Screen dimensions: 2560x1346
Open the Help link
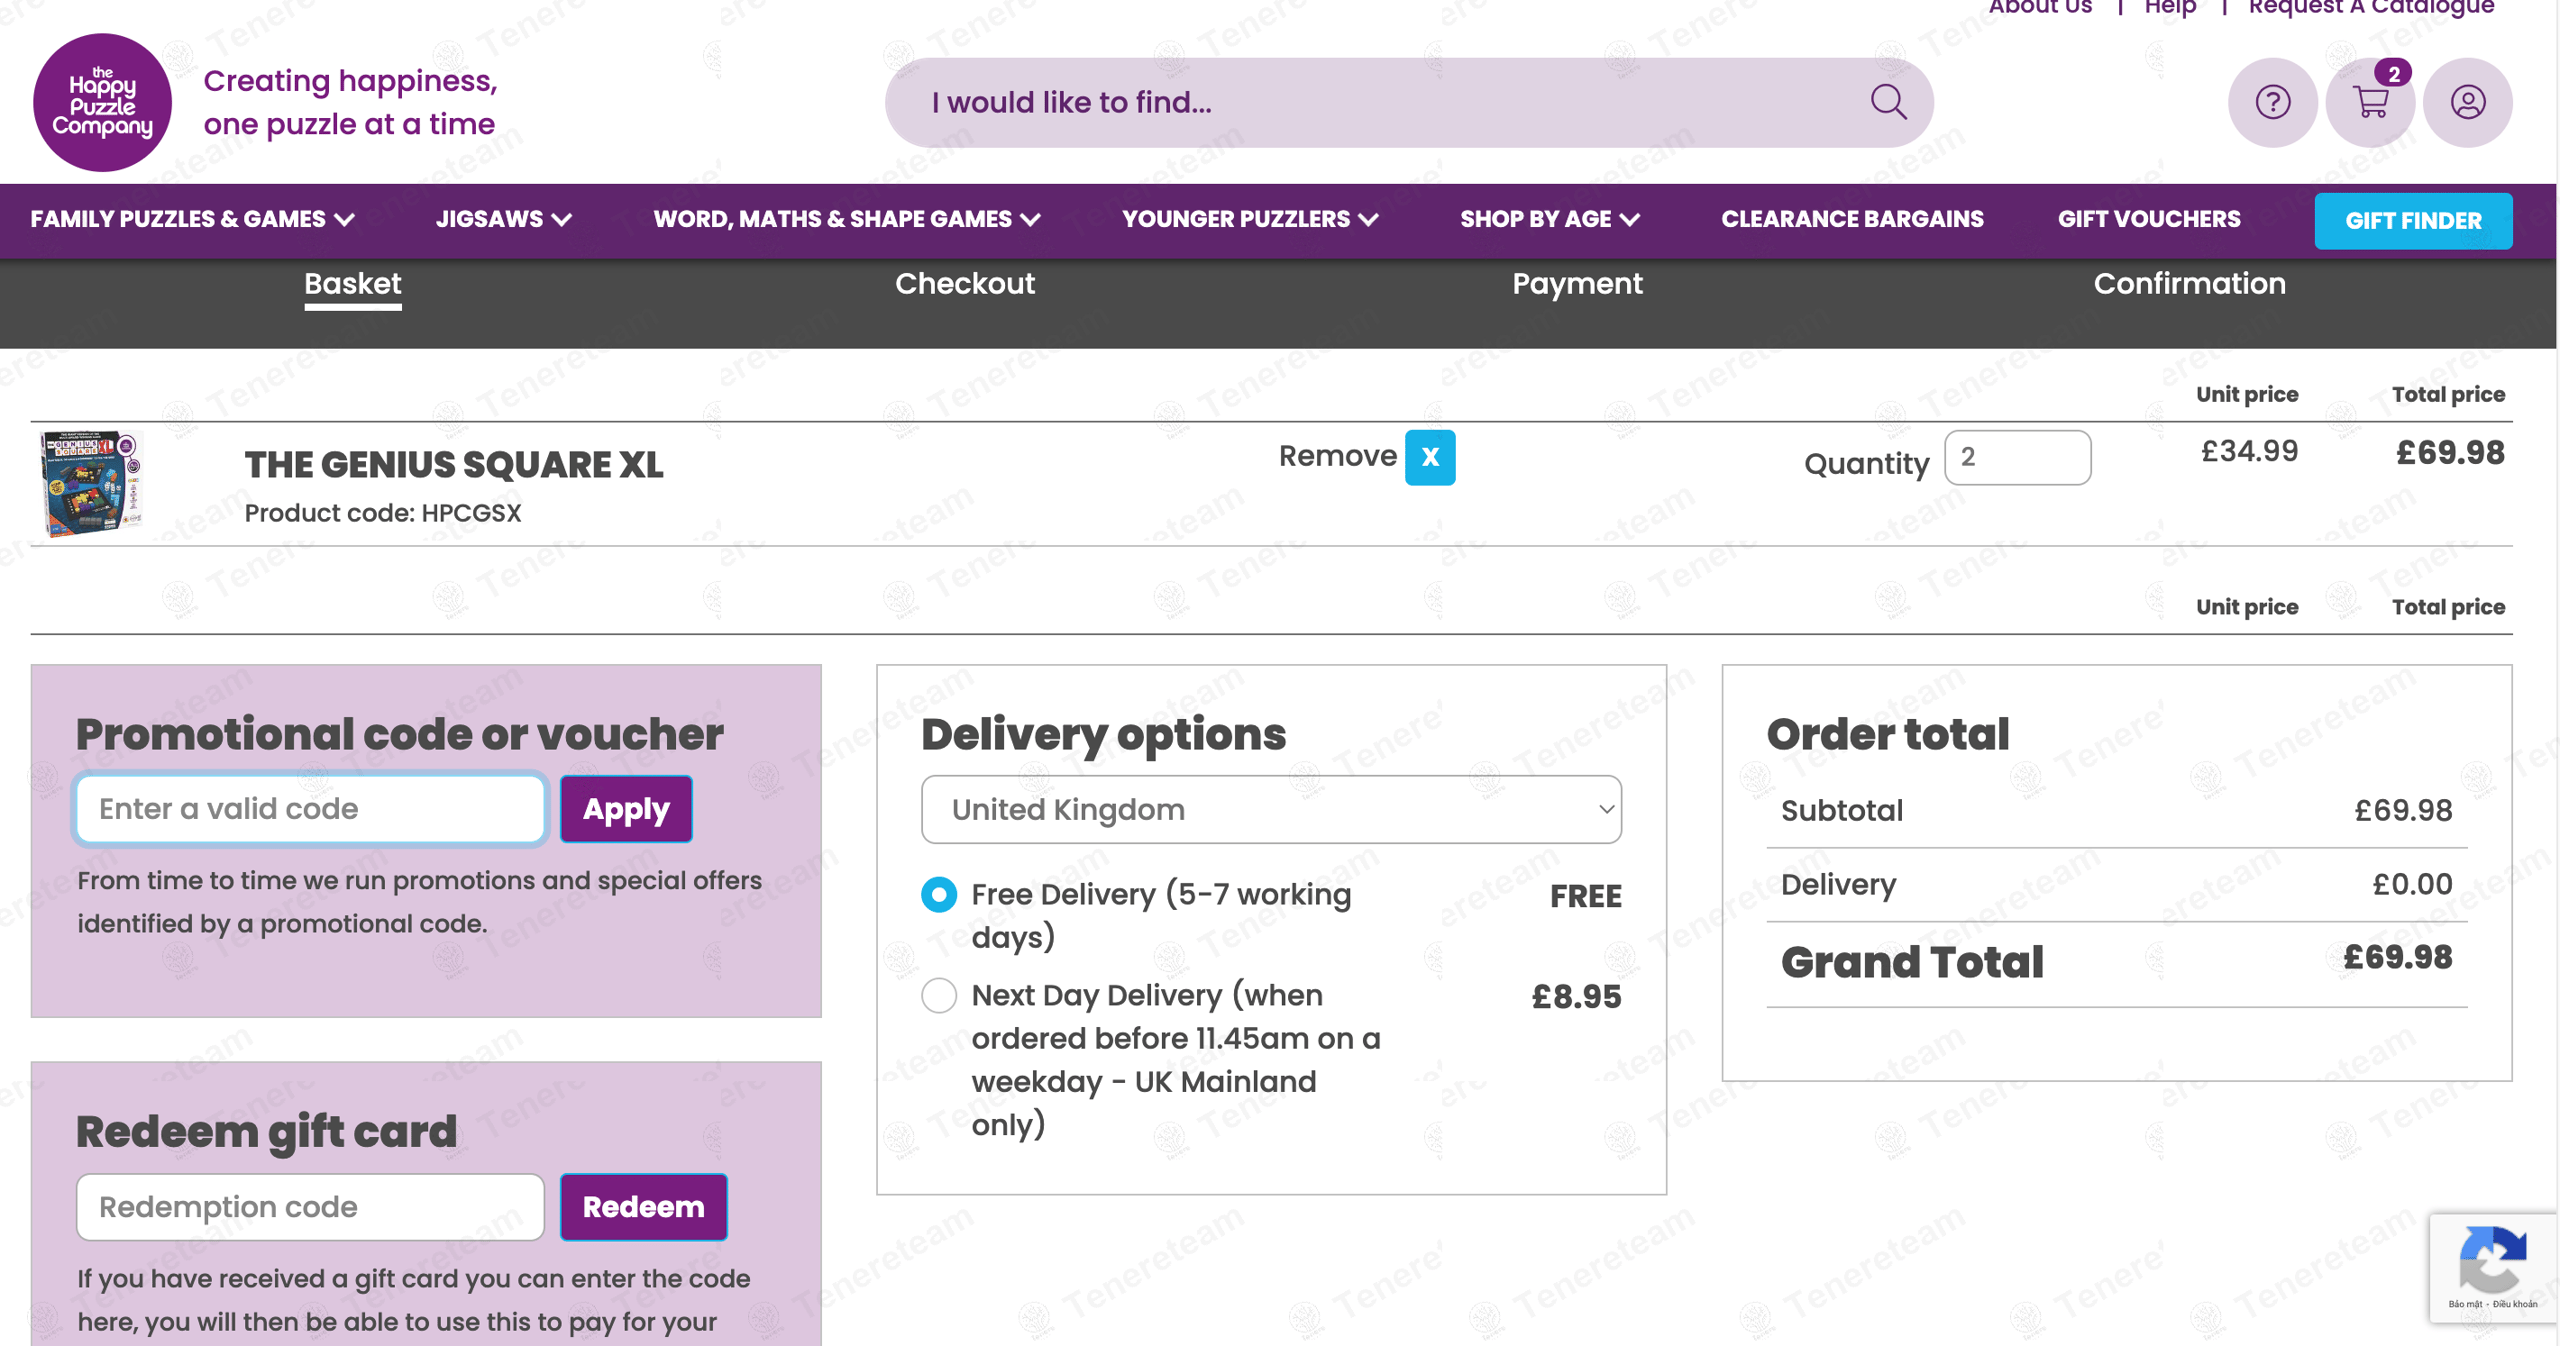point(2170,8)
